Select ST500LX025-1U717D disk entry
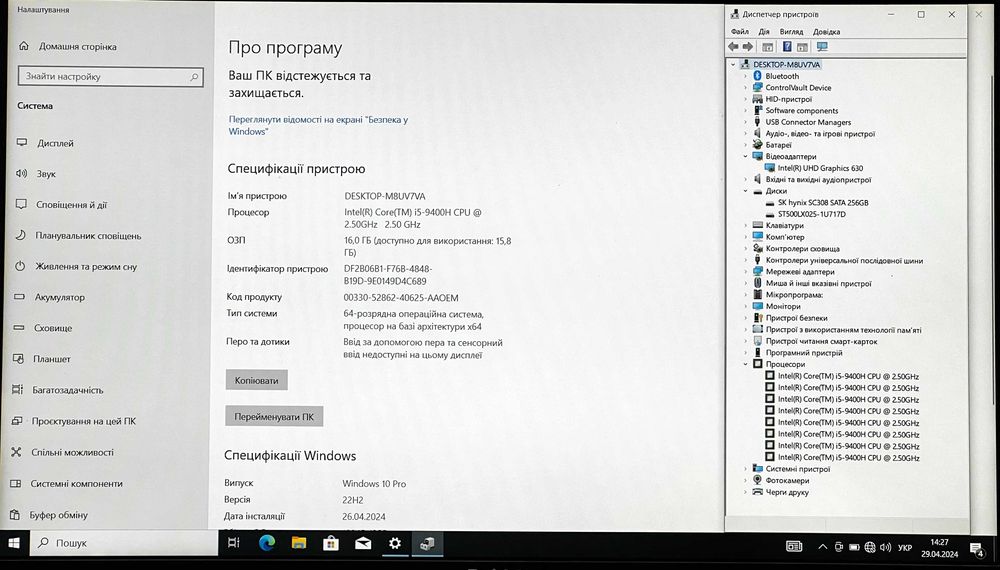The height and width of the screenshot is (570, 1000). [x=811, y=214]
